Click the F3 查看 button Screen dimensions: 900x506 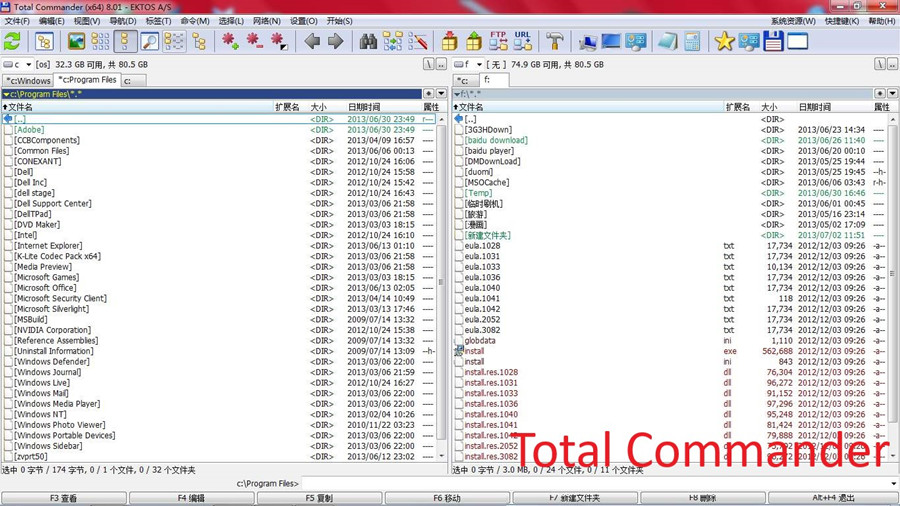pyautogui.click(x=64, y=498)
